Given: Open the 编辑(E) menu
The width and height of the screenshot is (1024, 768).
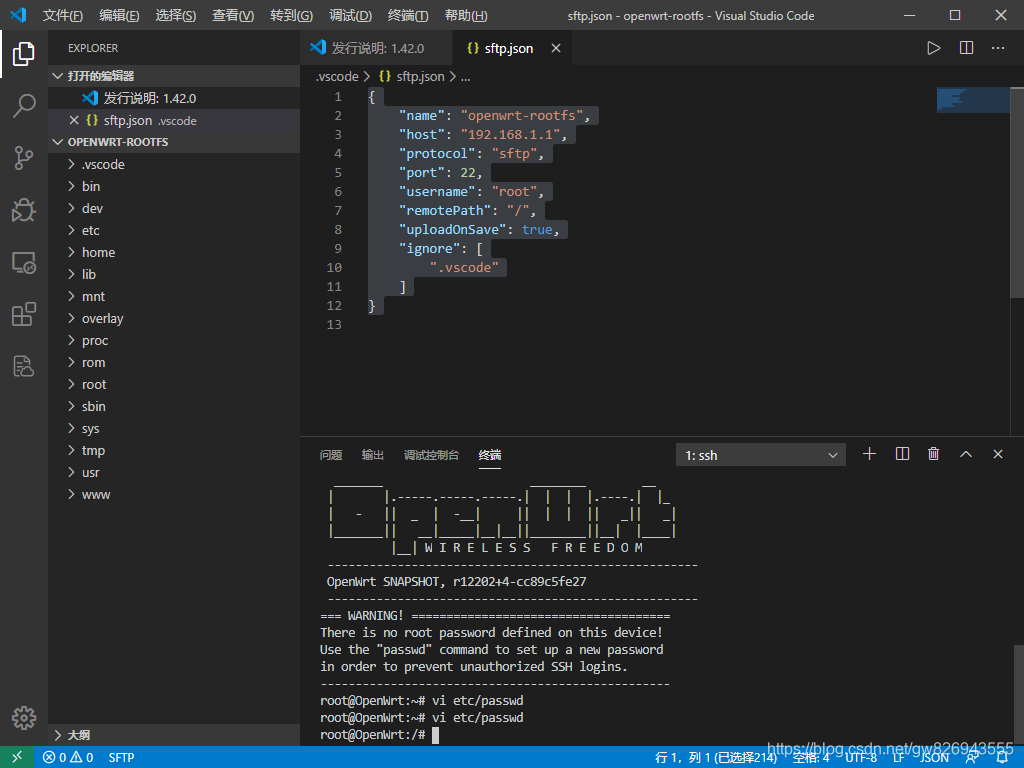Looking at the screenshot, I should point(119,15).
